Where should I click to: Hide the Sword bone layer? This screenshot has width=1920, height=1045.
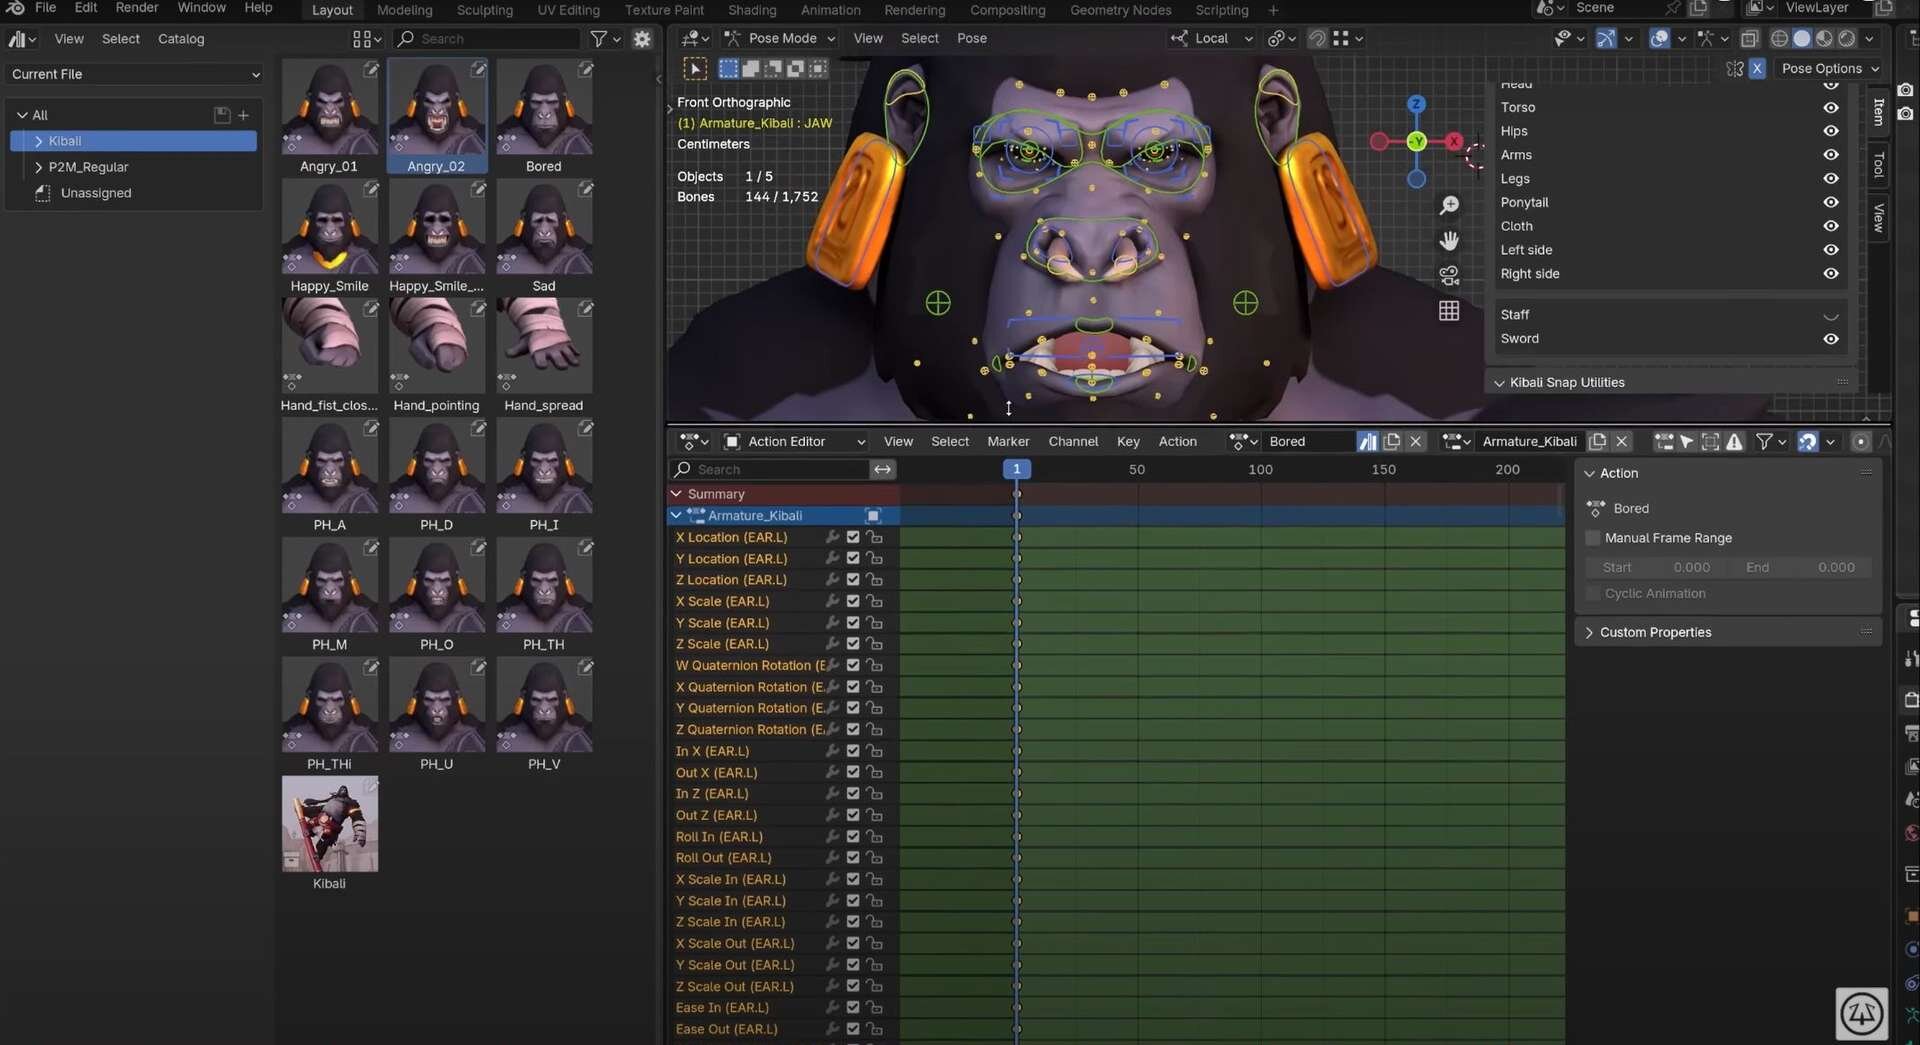1831,339
